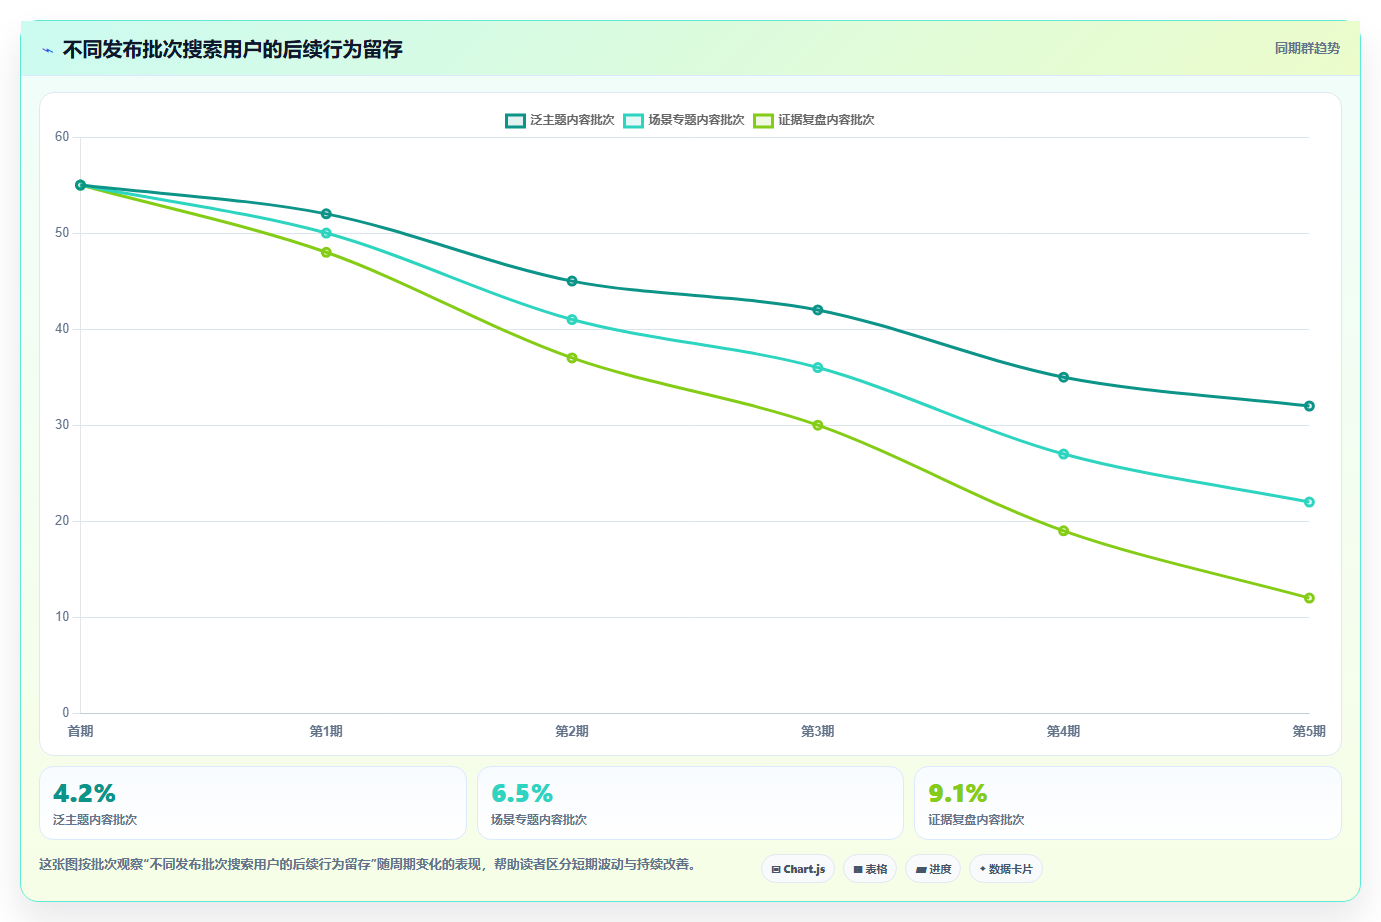Screen dimensions: 1381x922
Task: Click the 第1期 axis label
Action: pyautogui.click(x=326, y=731)
